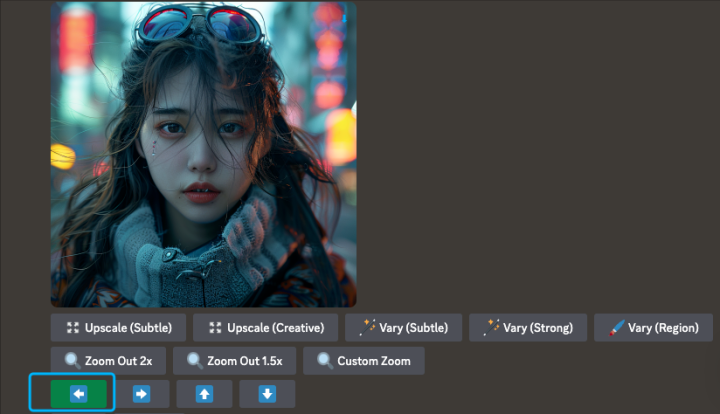Select Vary (Strong) option
This screenshot has height=414, width=720.
[528, 328]
